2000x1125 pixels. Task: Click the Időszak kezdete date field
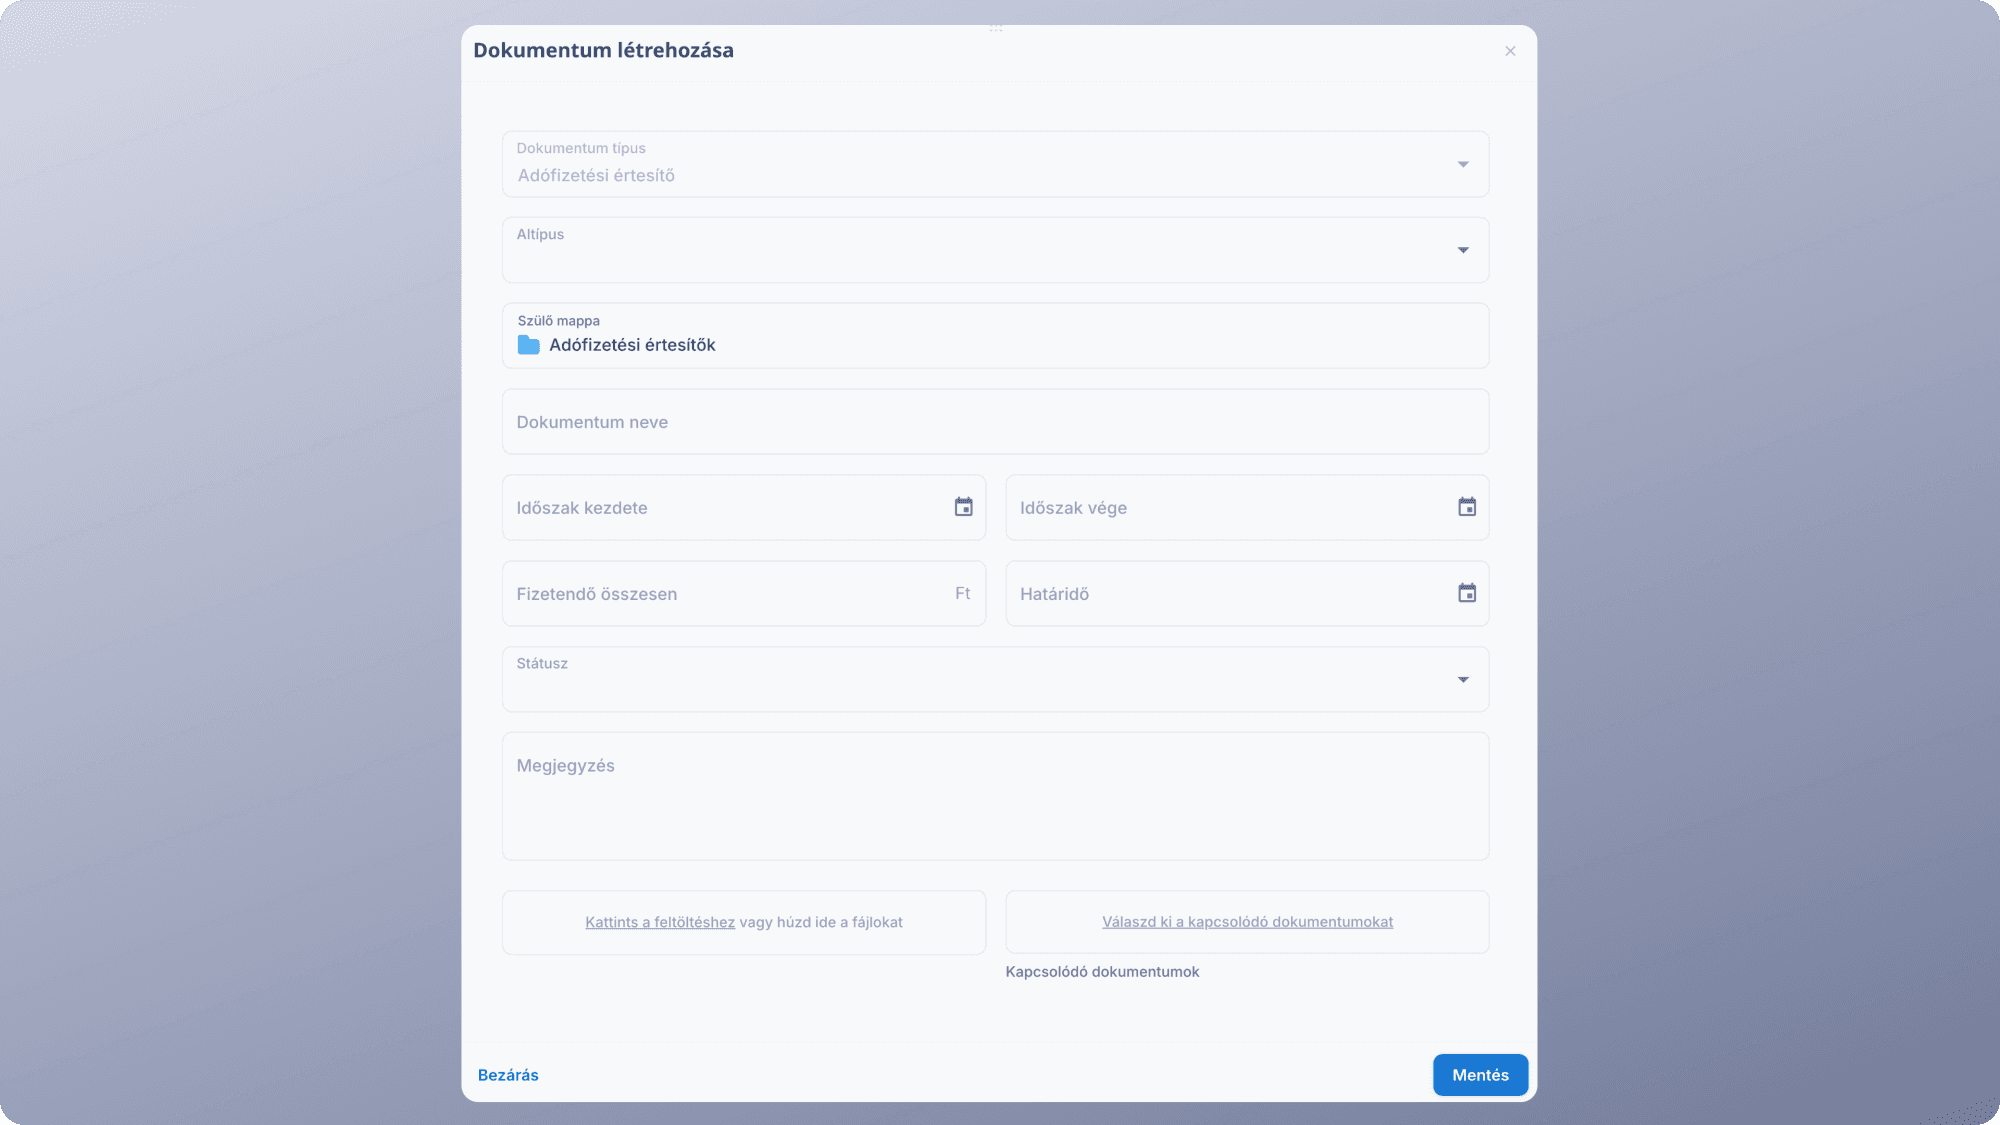click(743, 508)
